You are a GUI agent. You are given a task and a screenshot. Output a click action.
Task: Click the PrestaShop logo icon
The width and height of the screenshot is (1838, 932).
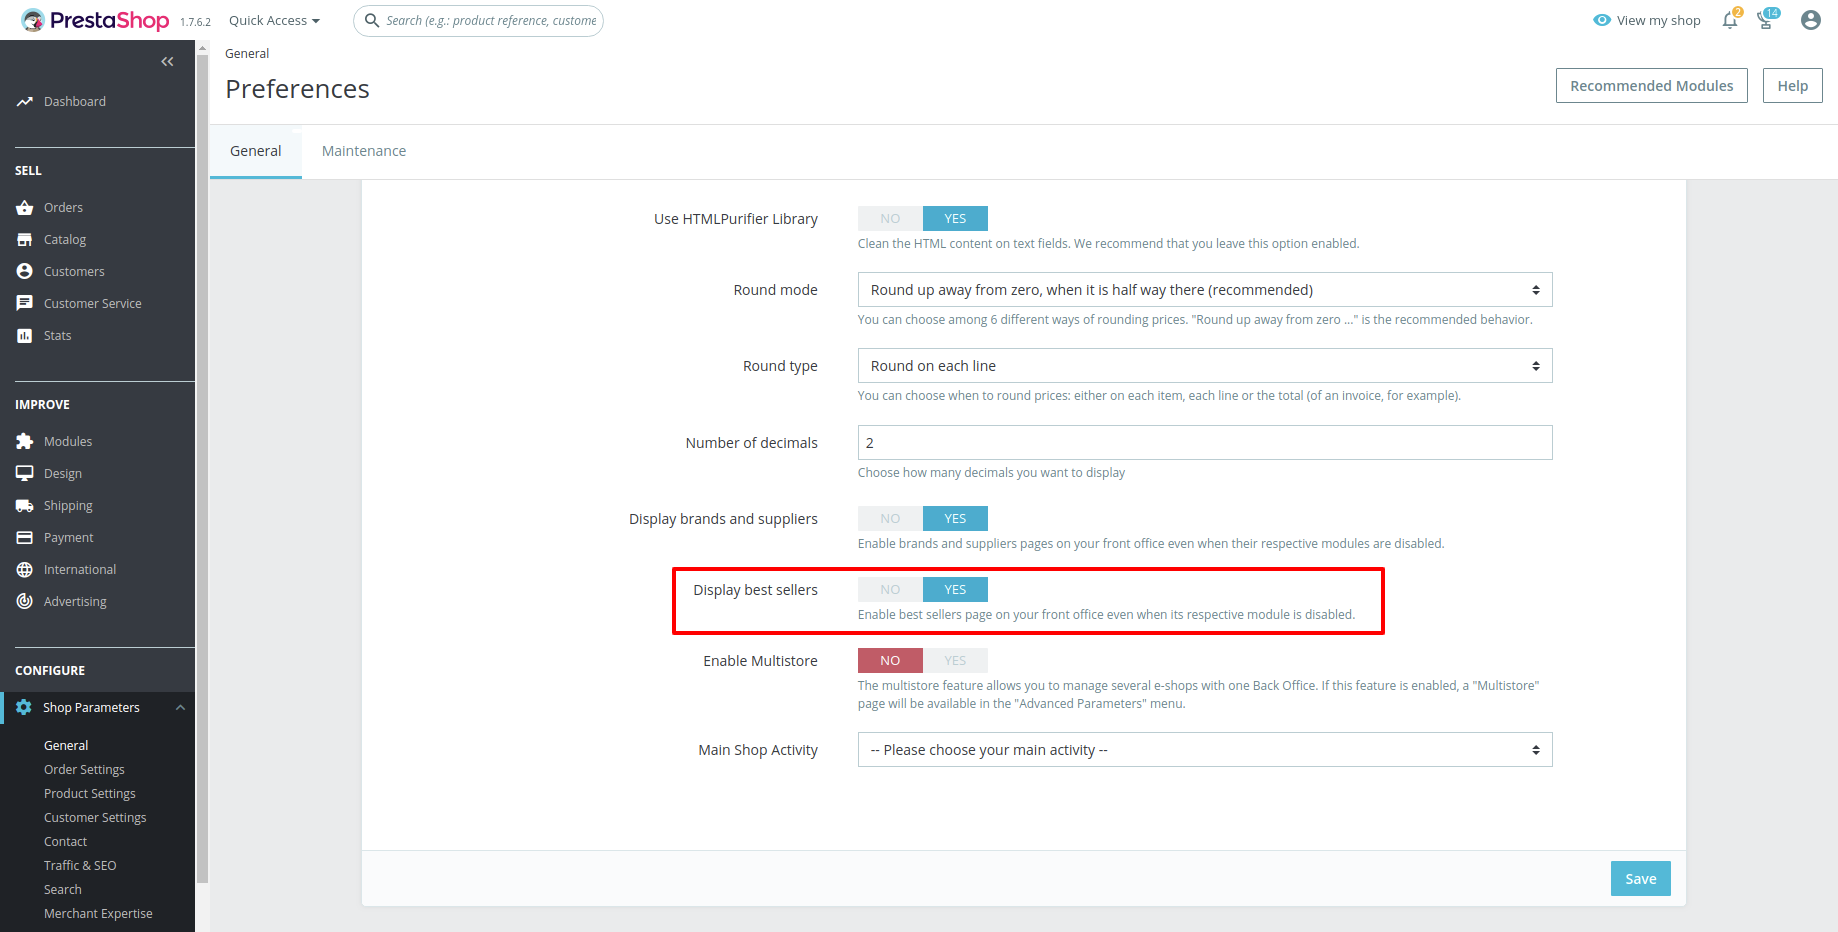pyautogui.click(x=33, y=20)
